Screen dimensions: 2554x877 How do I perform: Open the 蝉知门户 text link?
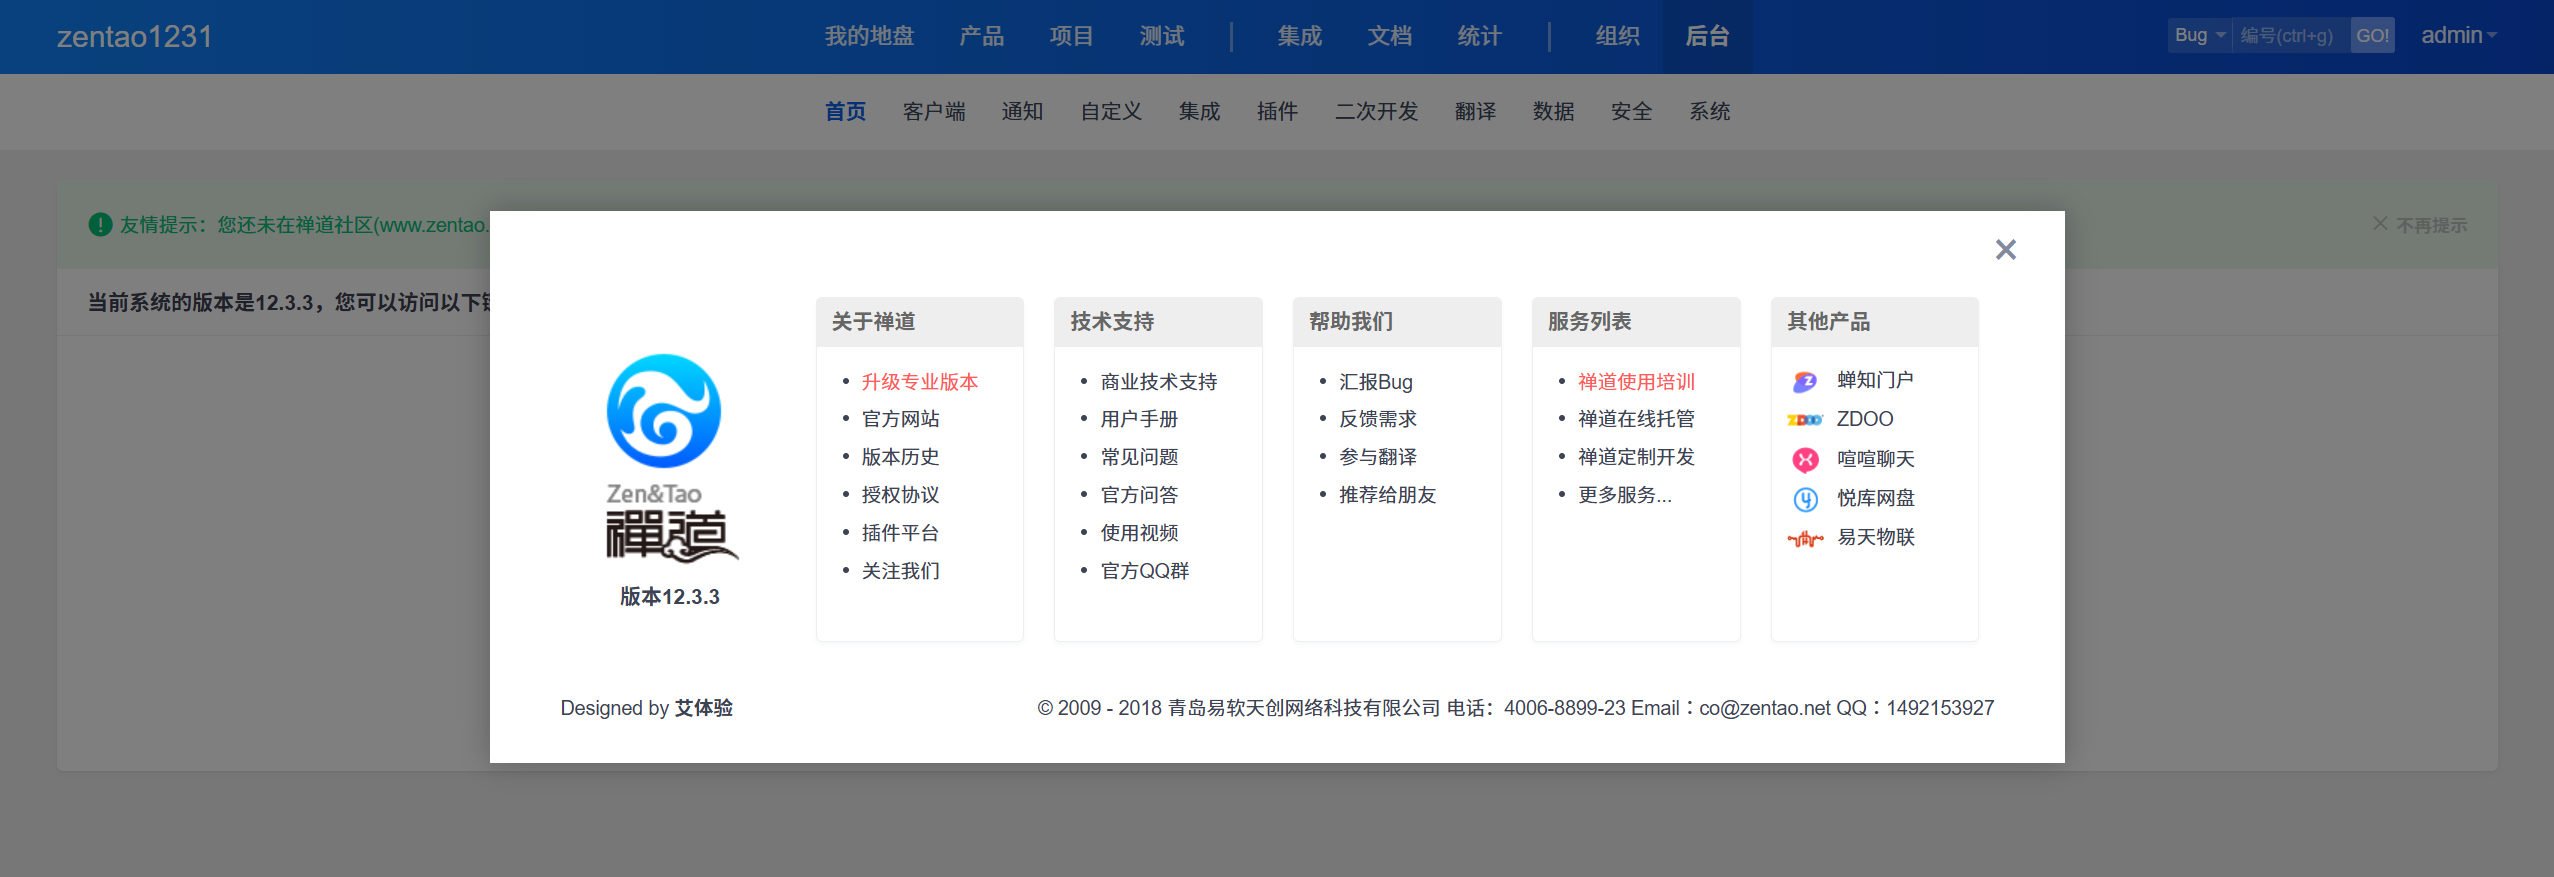point(1875,380)
